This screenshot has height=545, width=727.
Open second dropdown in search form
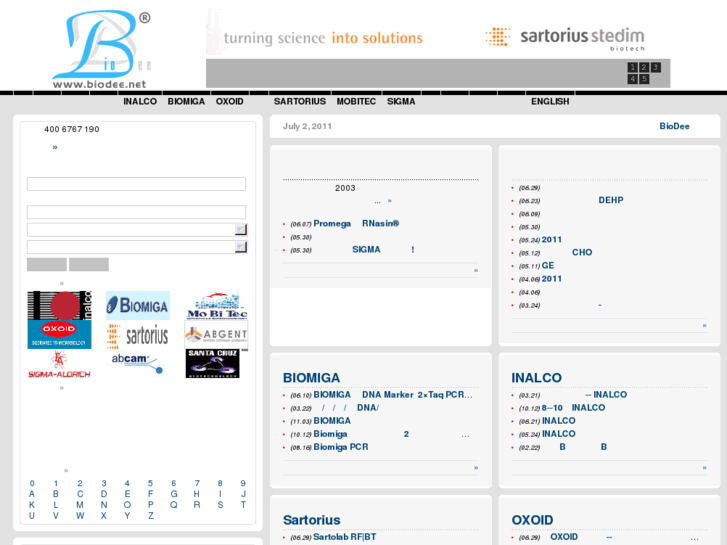(137, 247)
